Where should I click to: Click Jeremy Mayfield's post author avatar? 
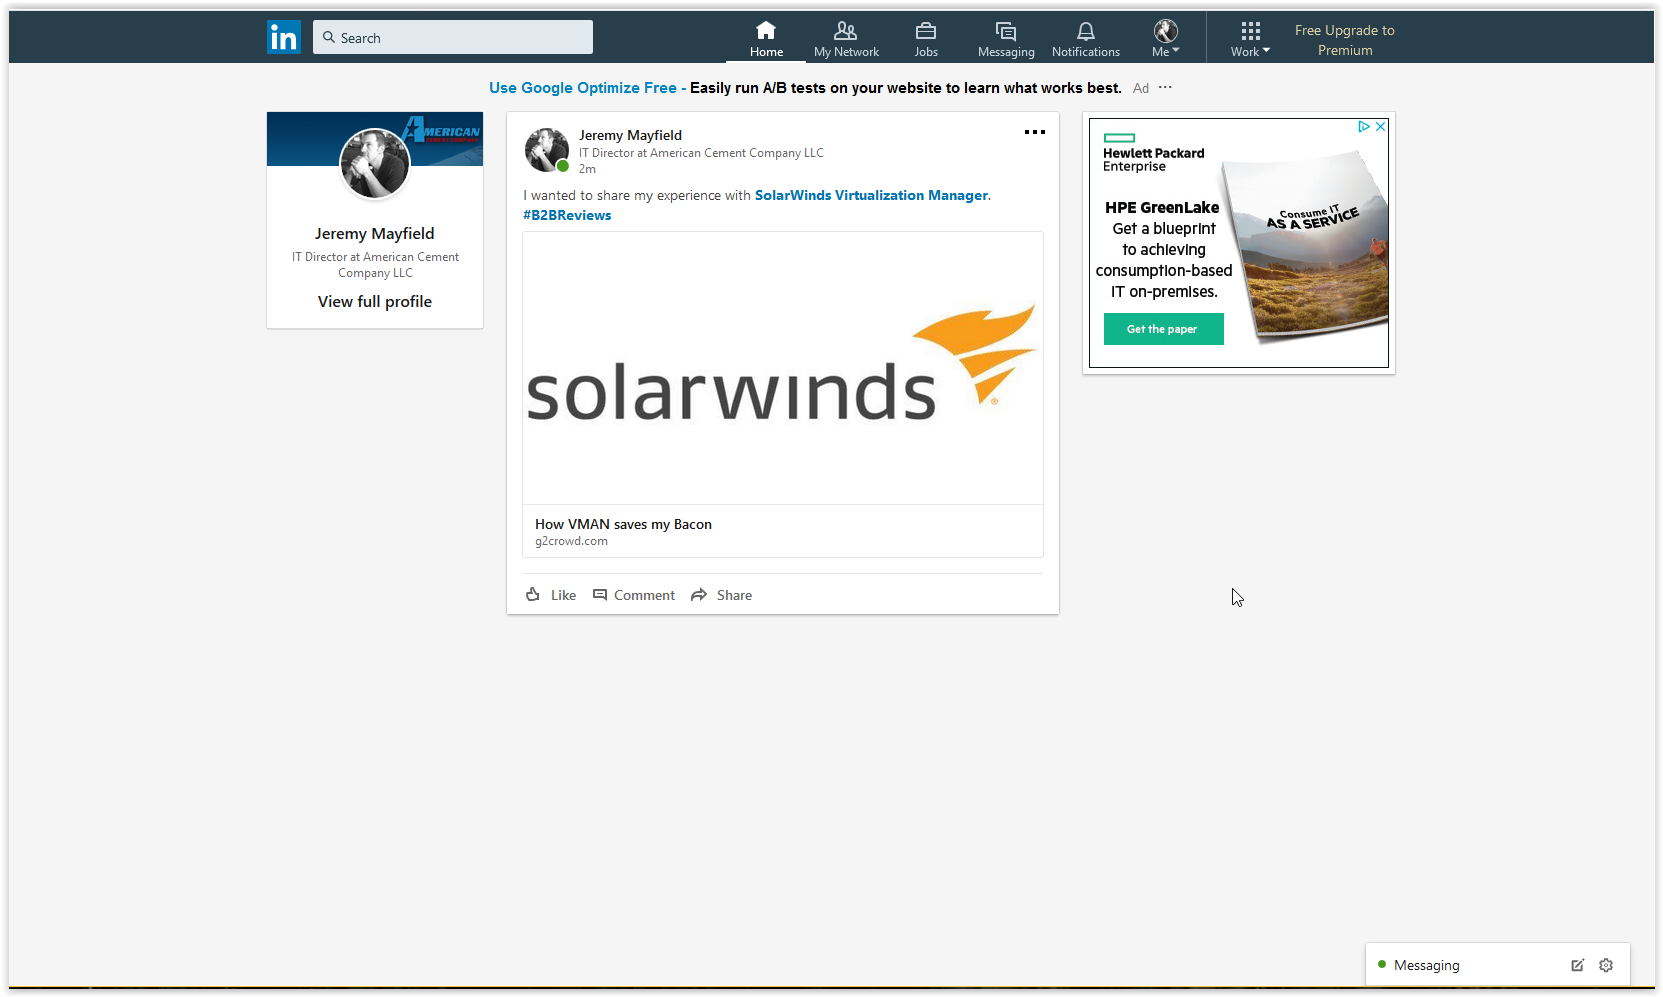[x=547, y=150]
